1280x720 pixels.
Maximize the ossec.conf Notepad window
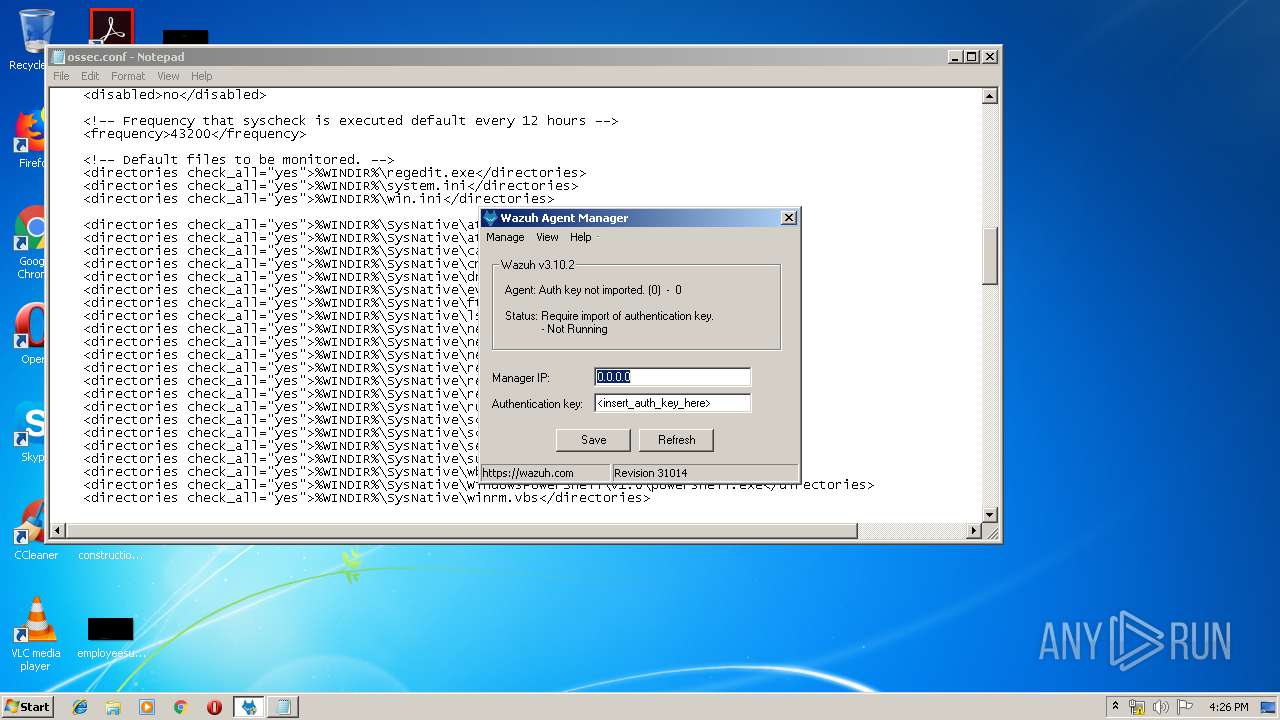pos(971,57)
